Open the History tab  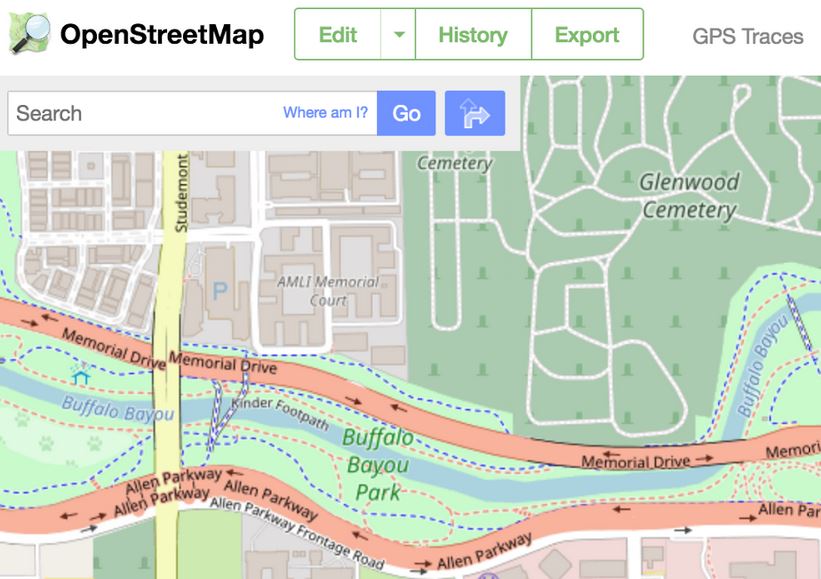pos(472,35)
